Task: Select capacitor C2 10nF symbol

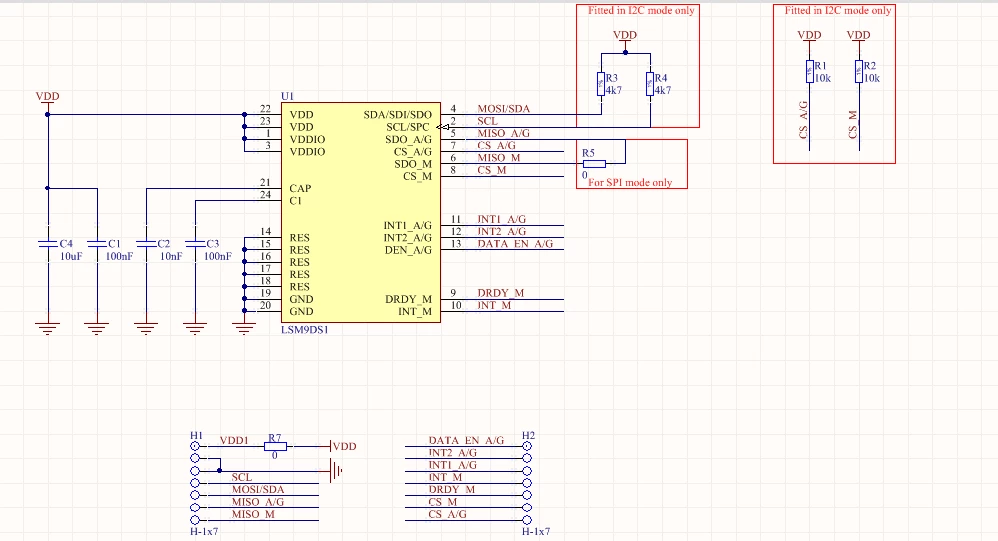Action: pyautogui.click(x=146, y=244)
